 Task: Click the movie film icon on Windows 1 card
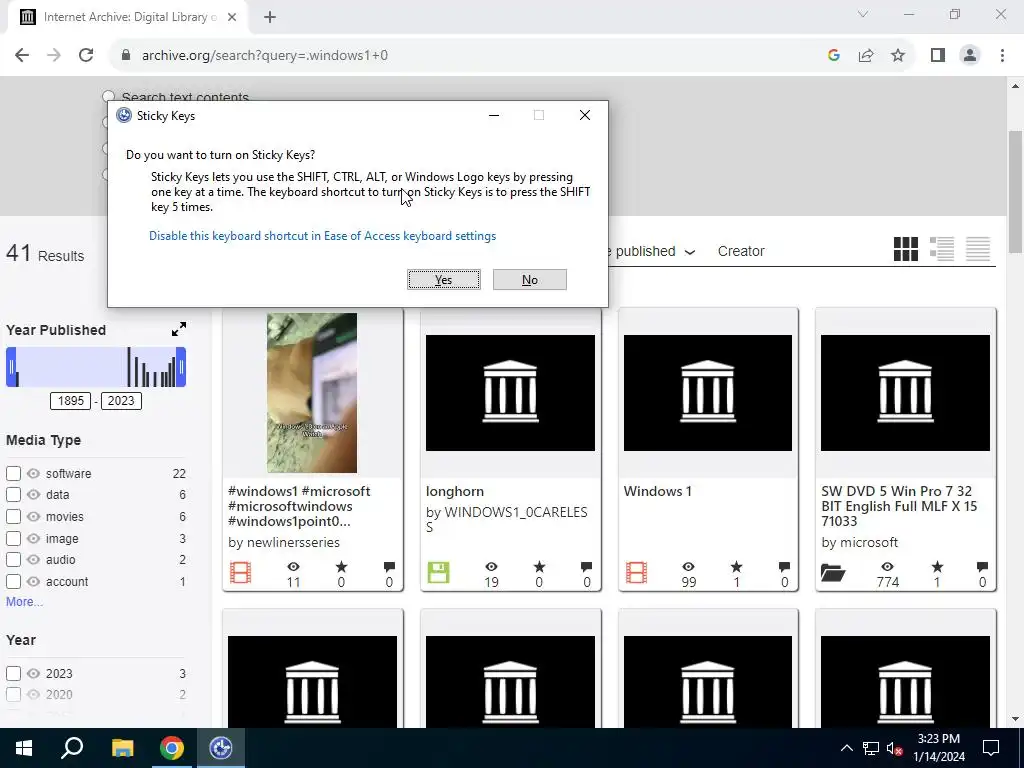(x=636, y=573)
